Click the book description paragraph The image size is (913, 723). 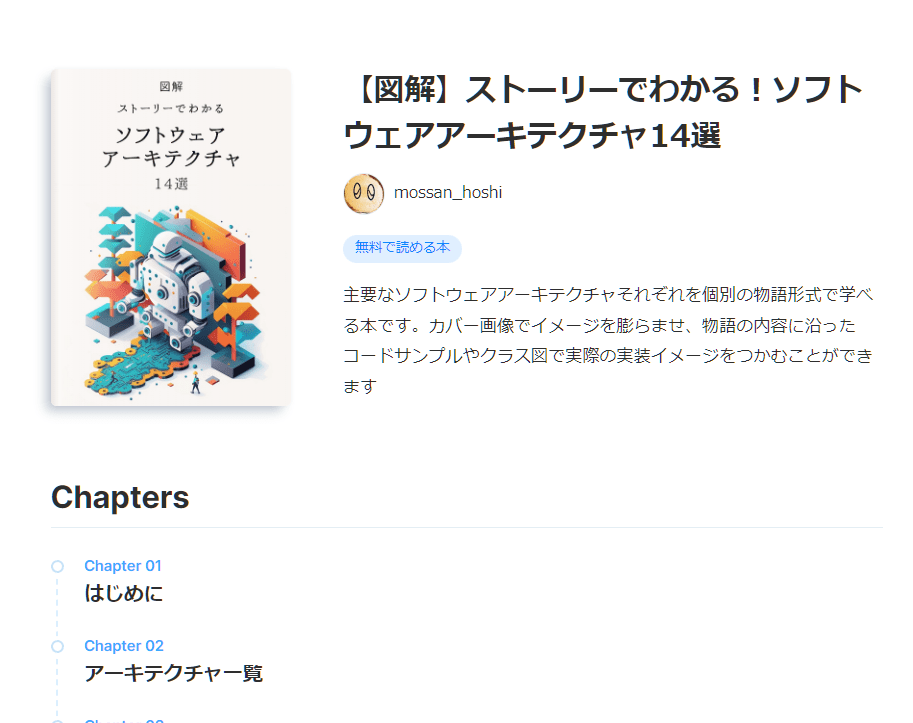click(x=608, y=341)
